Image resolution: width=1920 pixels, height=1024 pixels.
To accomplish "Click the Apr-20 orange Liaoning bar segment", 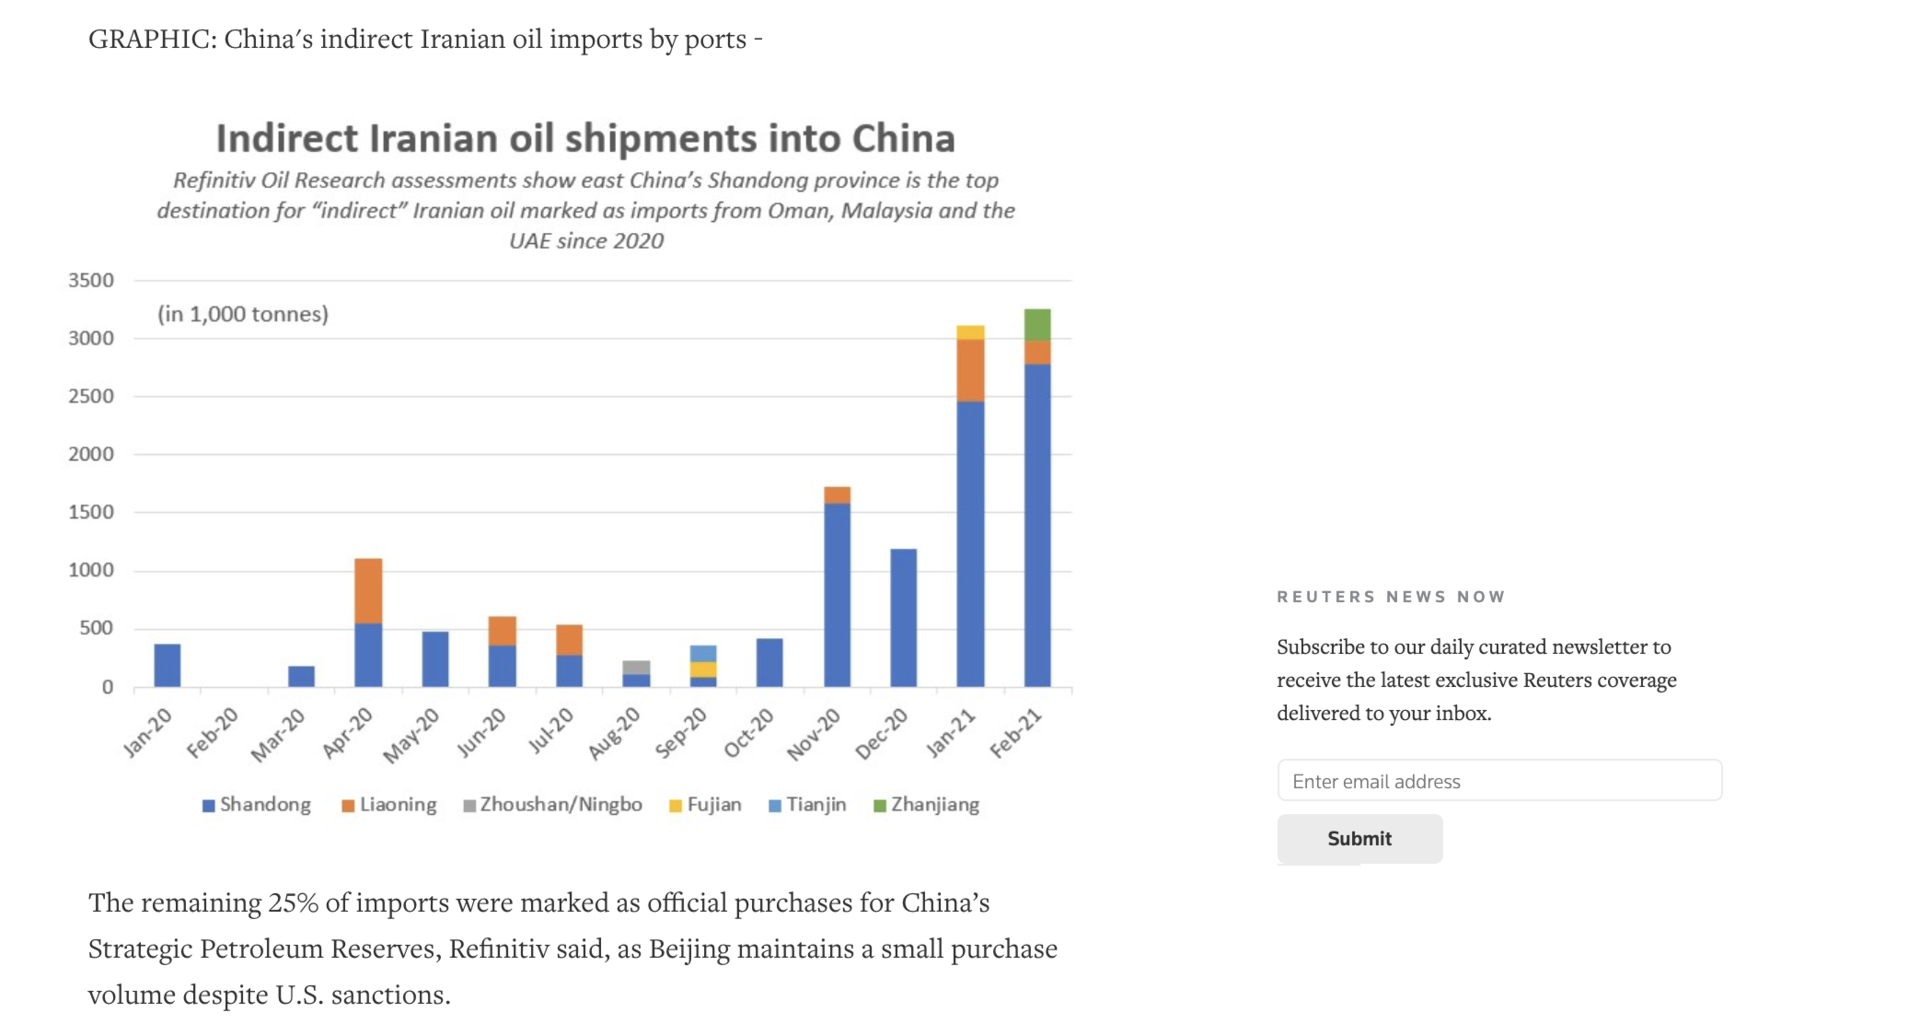I will 368,591.
